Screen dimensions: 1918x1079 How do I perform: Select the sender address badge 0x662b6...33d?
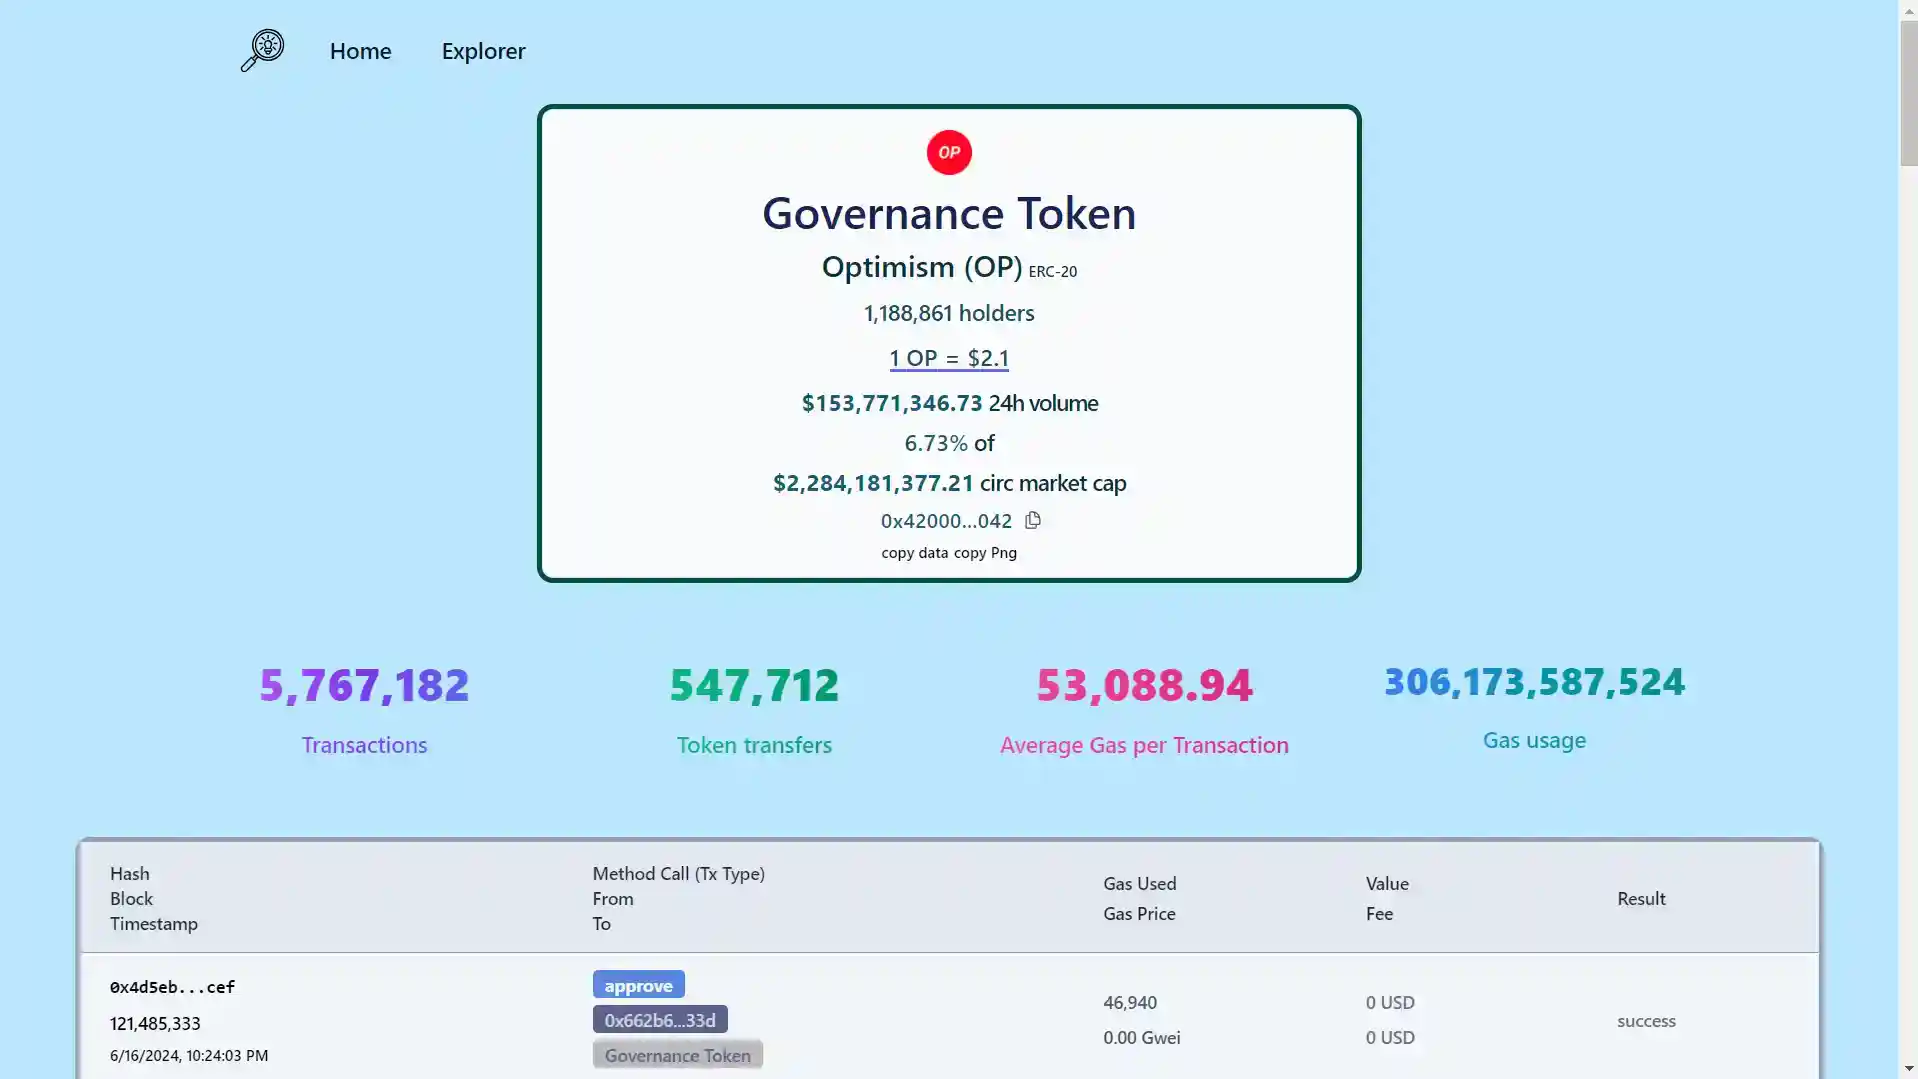pyautogui.click(x=660, y=1019)
